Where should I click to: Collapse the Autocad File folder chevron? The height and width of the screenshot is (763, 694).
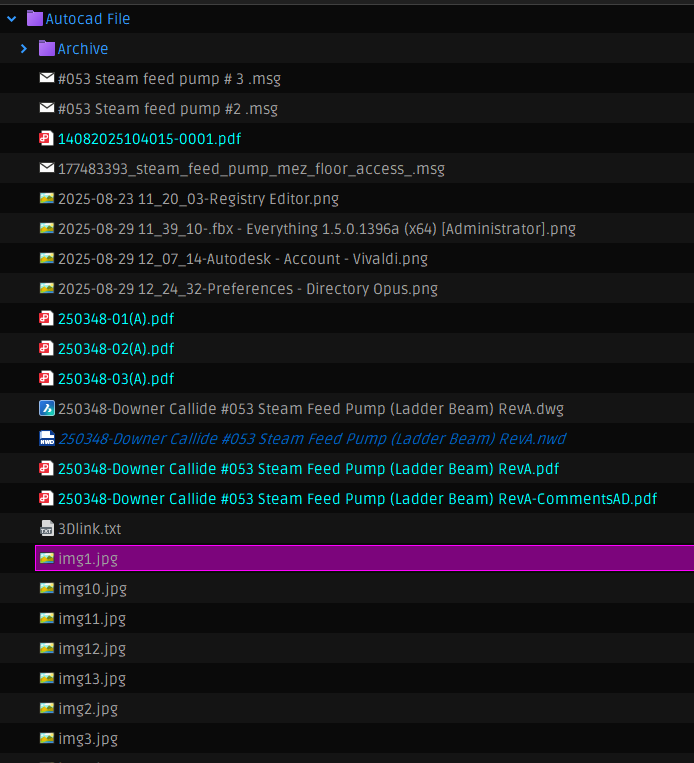pos(12,19)
